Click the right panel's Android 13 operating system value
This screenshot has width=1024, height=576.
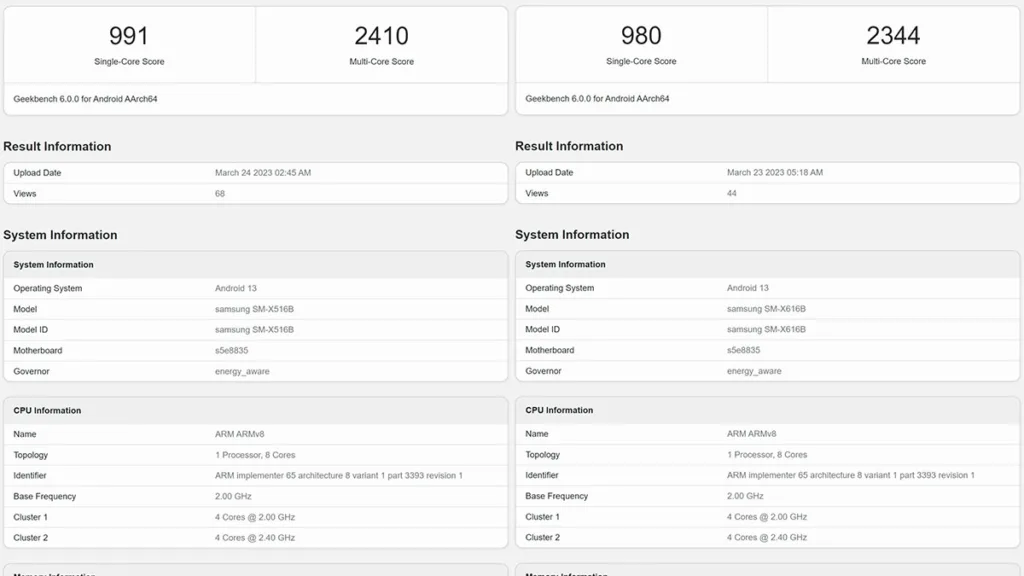coord(748,287)
